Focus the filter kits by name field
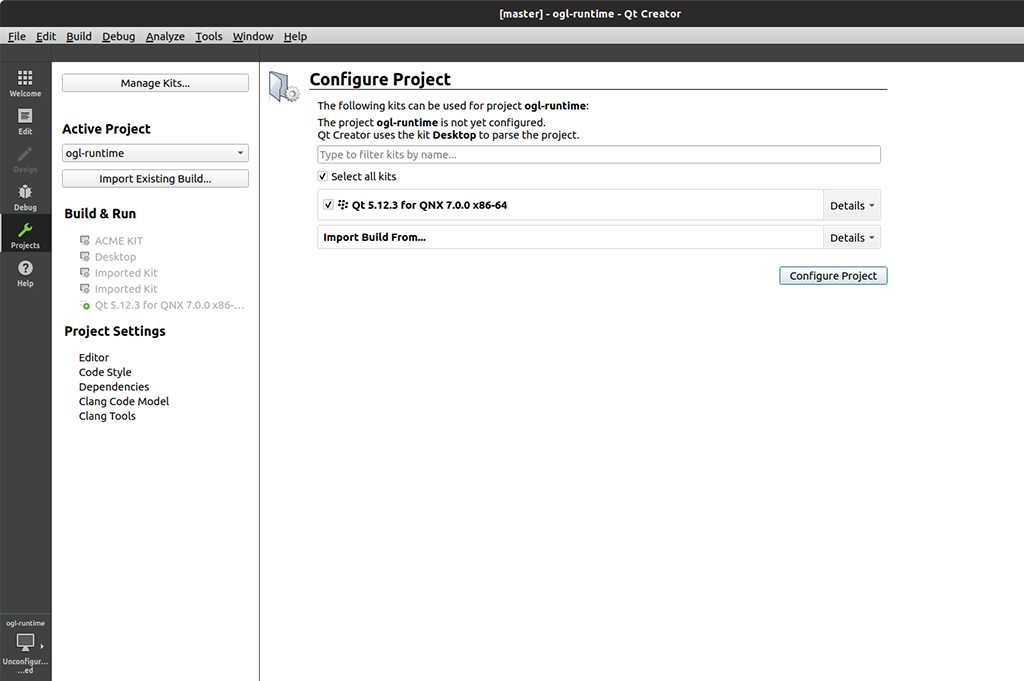This screenshot has width=1024, height=681. pos(598,155)
